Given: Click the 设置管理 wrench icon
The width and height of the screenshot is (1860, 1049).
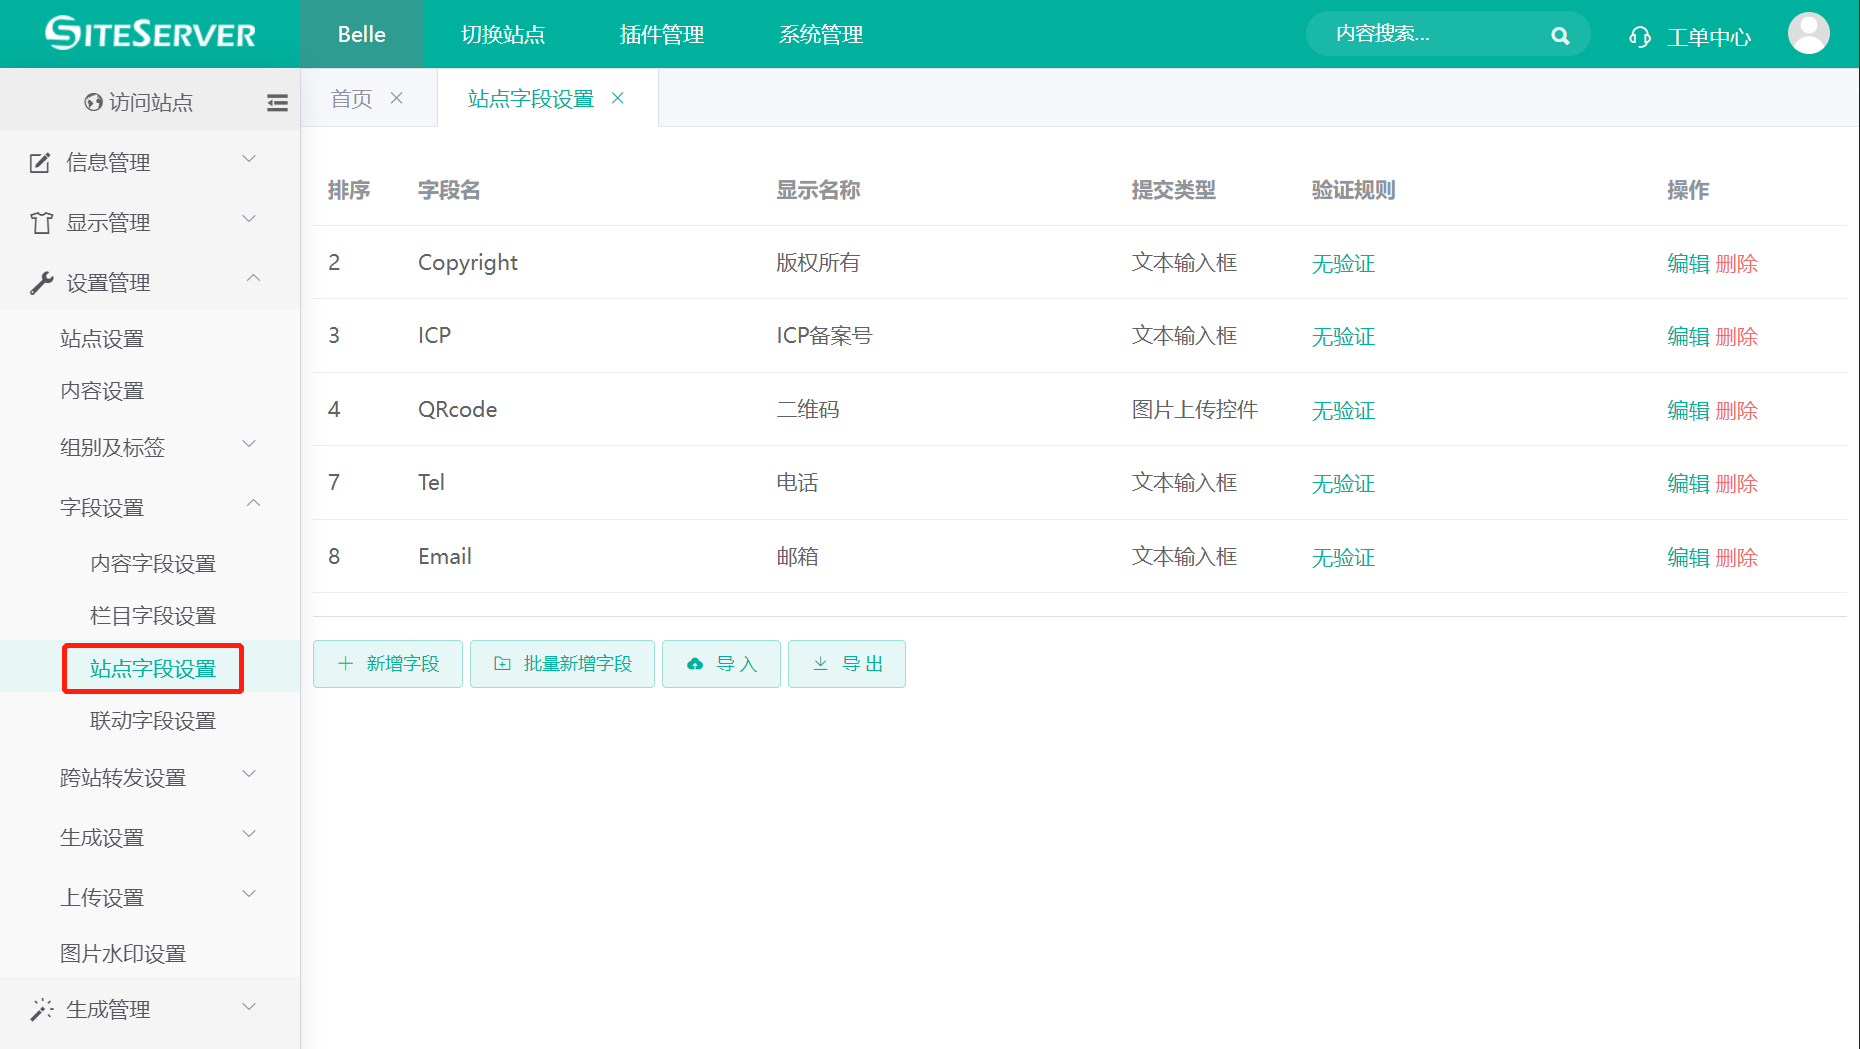Looking at the screenshot, I should (38, 281).
